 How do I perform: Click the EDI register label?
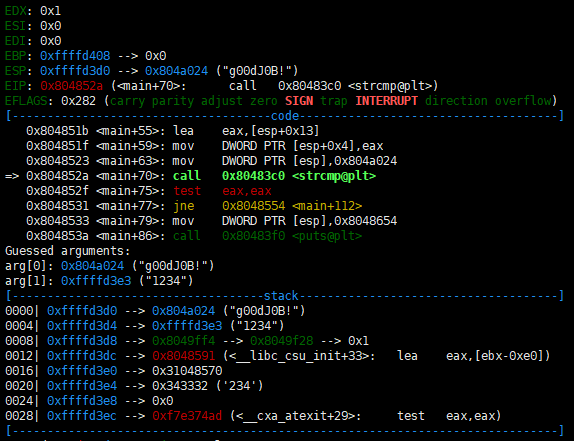point(15,41)
